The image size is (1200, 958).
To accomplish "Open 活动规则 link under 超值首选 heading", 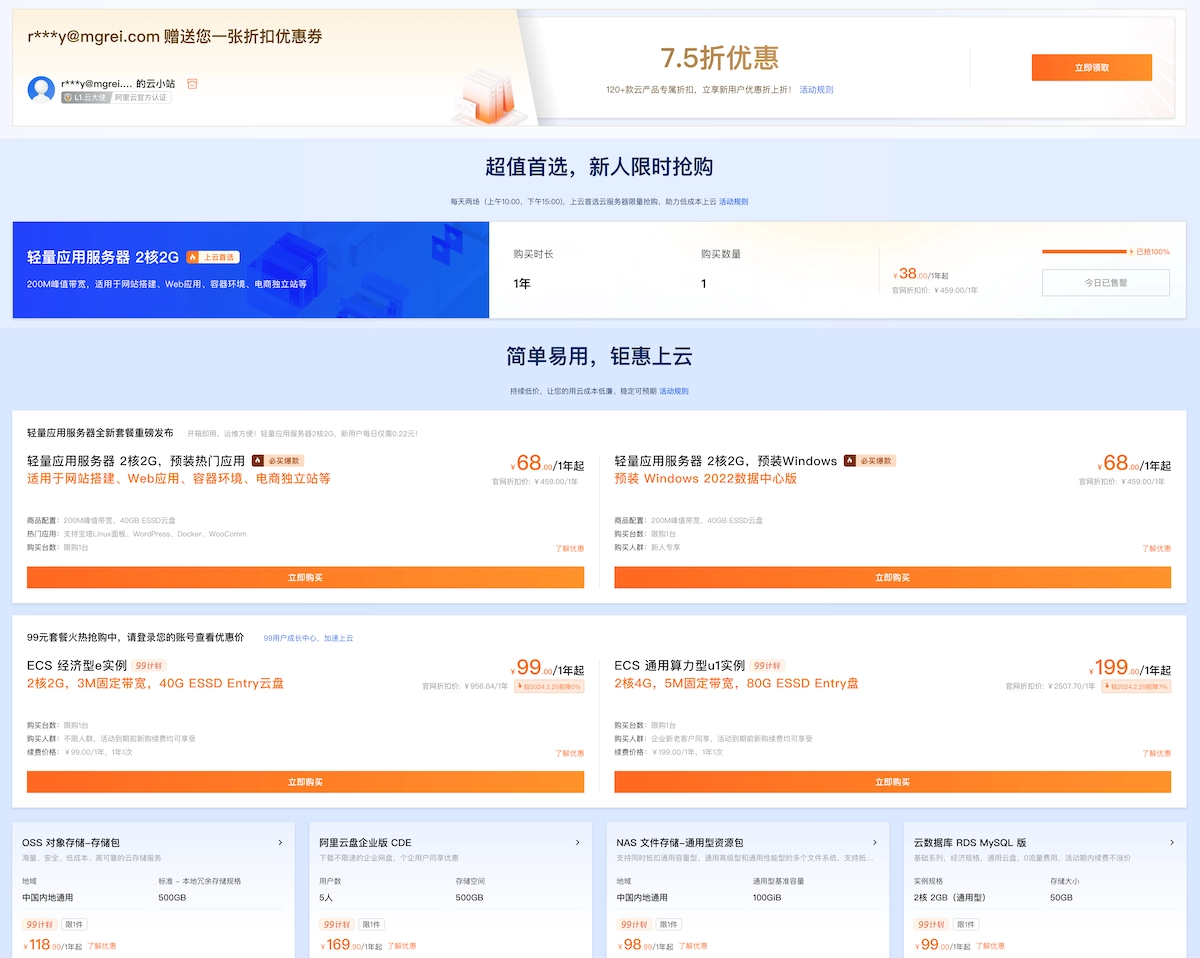I will click(x=733, y=202).
